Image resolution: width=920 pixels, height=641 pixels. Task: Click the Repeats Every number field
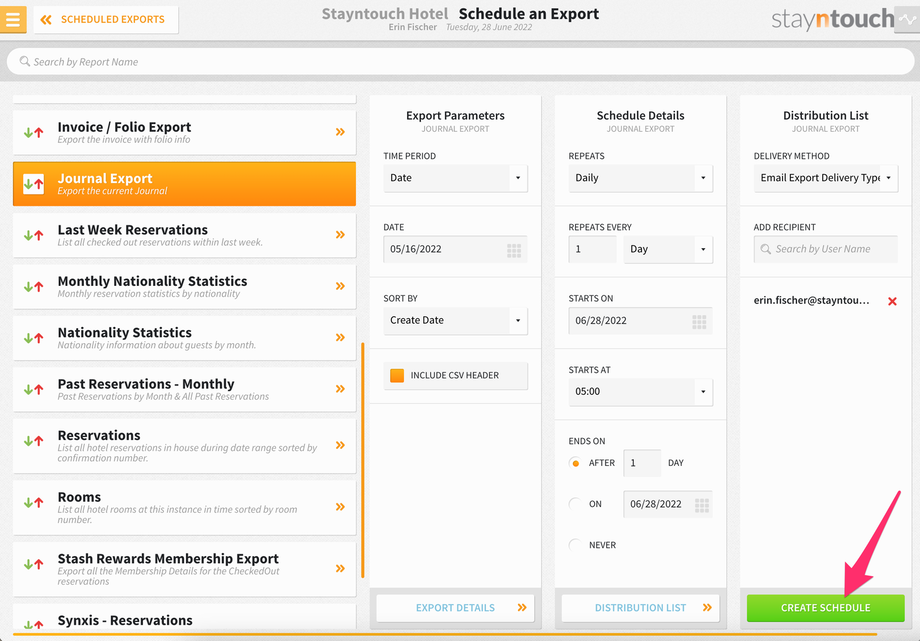coord(593,249)
